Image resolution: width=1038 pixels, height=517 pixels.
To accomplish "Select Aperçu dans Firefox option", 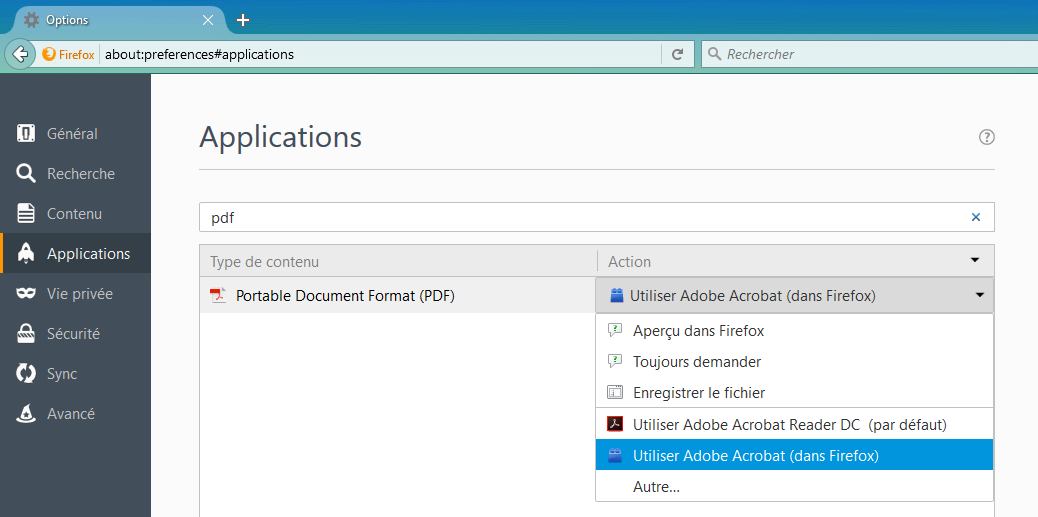I will [698, 330].
